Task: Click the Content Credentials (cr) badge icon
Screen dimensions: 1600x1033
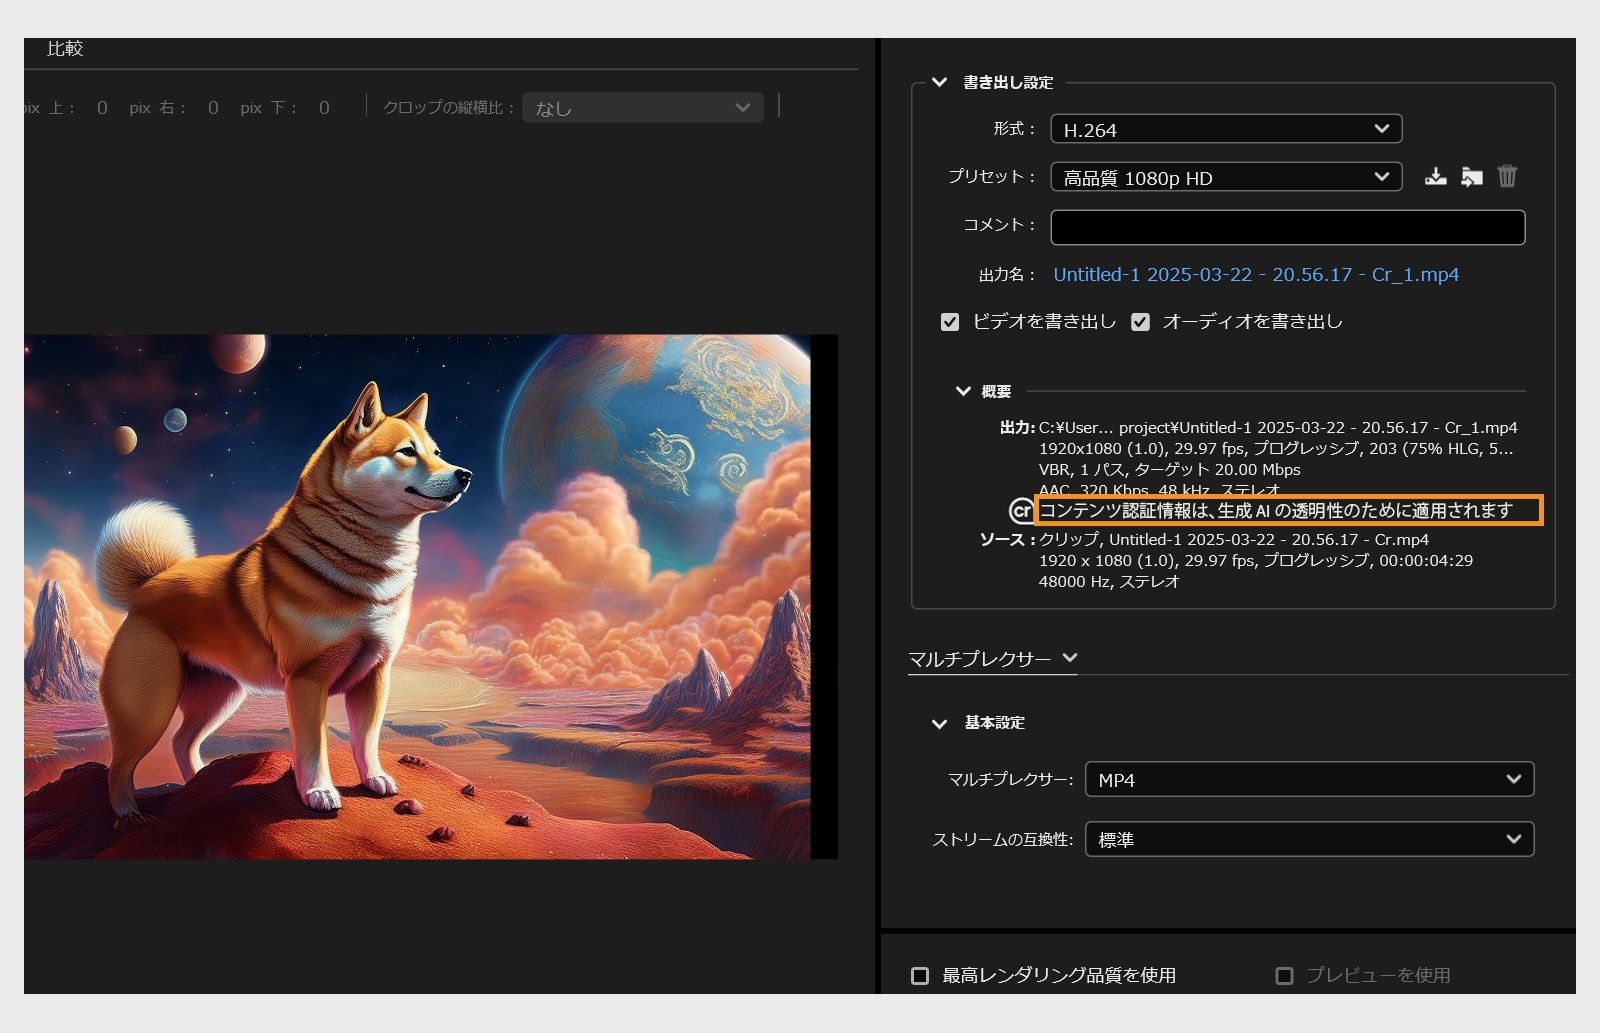Action: tap(1019, 511)
